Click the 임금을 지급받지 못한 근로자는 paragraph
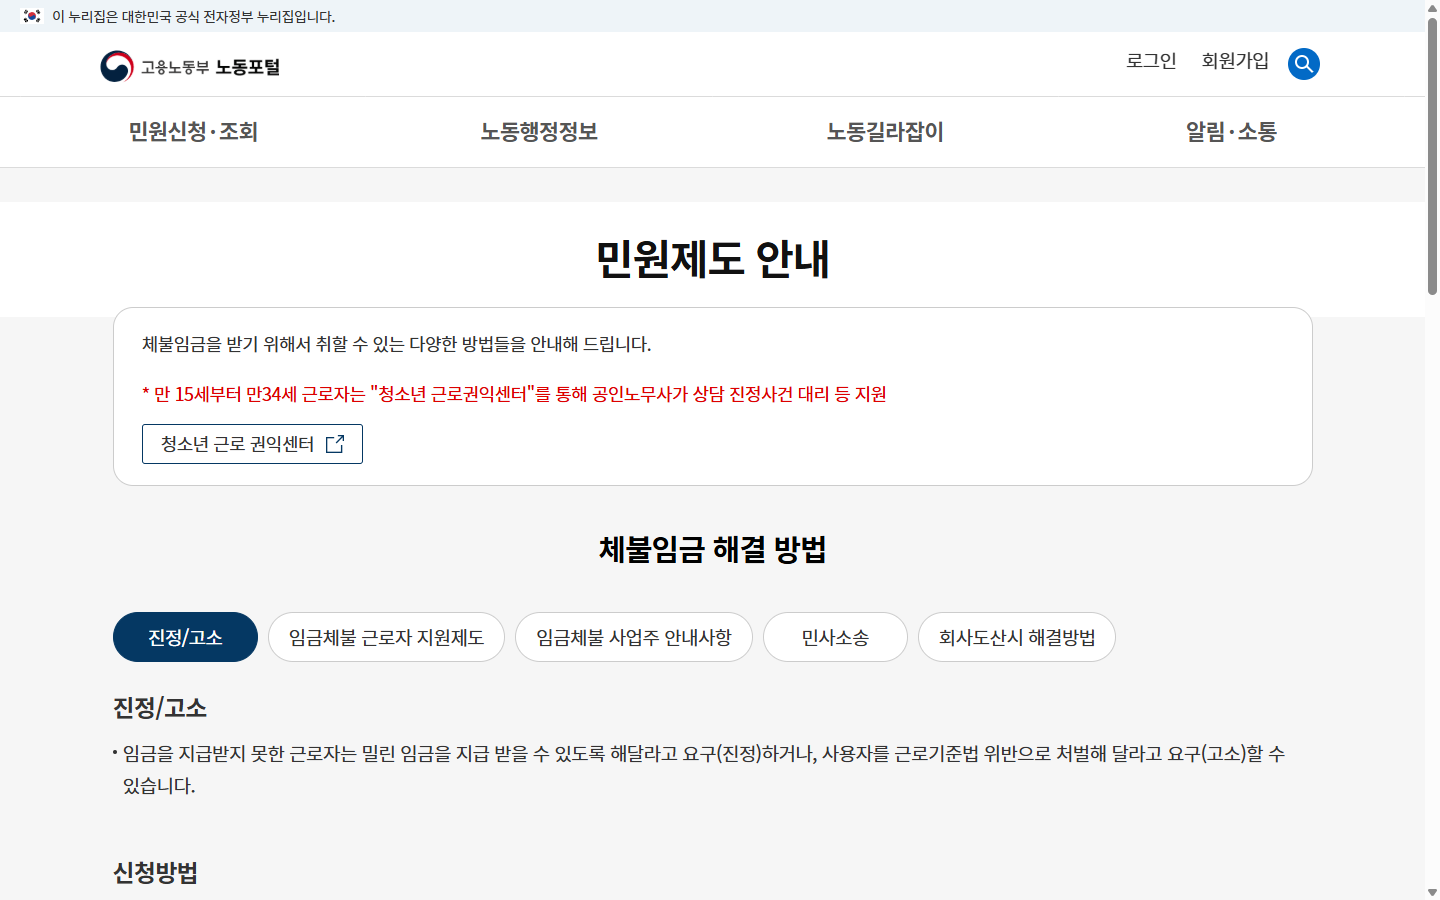This screenshot has width=1440, height=900. (x=703, y=769)
